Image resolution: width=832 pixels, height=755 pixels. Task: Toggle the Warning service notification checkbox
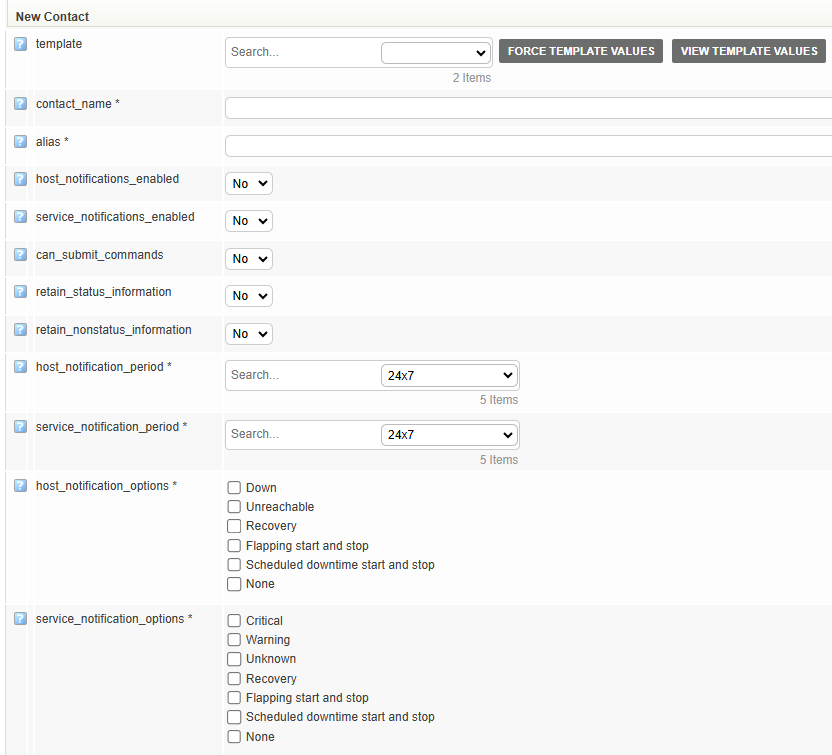tap(234, 640)
